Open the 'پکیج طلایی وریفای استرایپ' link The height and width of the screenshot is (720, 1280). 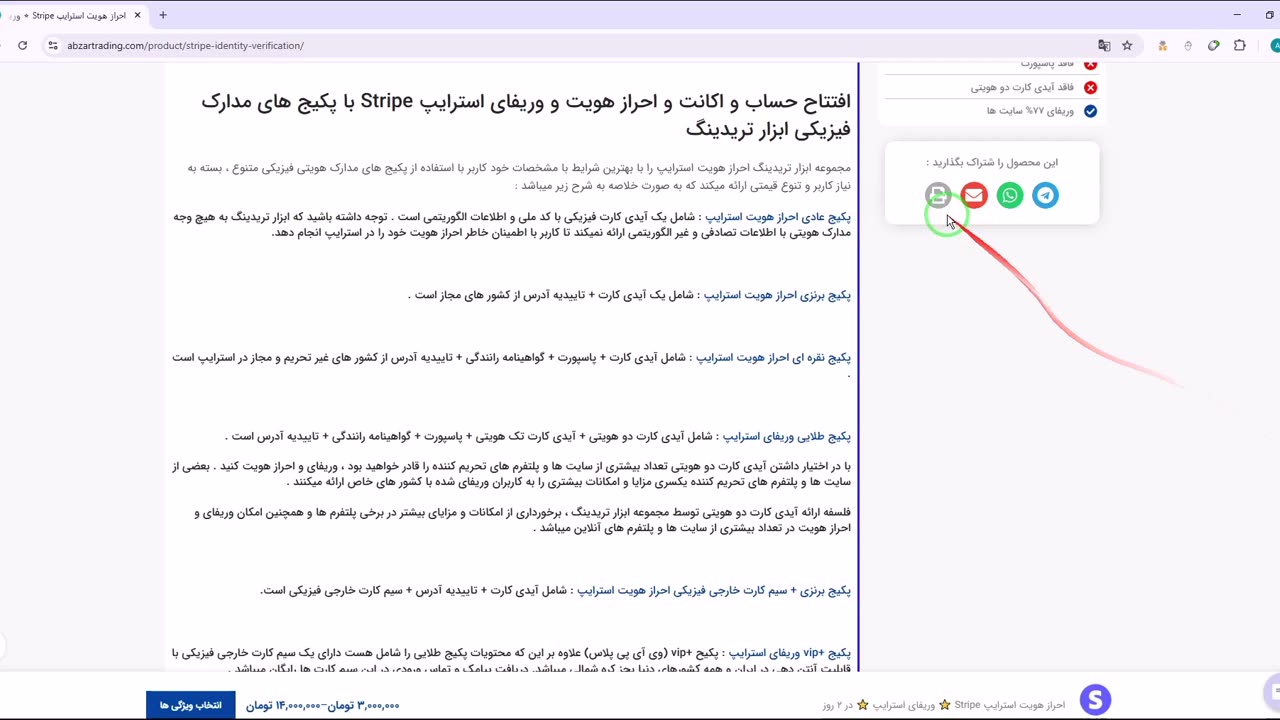pyautogui.click(x=787, y=436)
